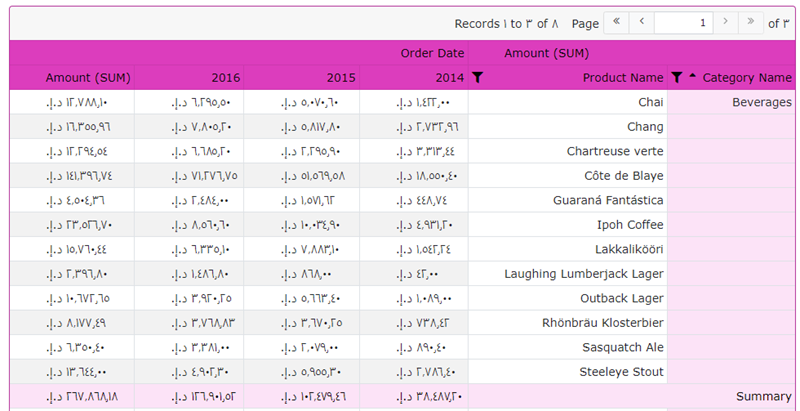Sort by the Category Name column header
This screenshot has width=800, height=411.
point(746,78)
